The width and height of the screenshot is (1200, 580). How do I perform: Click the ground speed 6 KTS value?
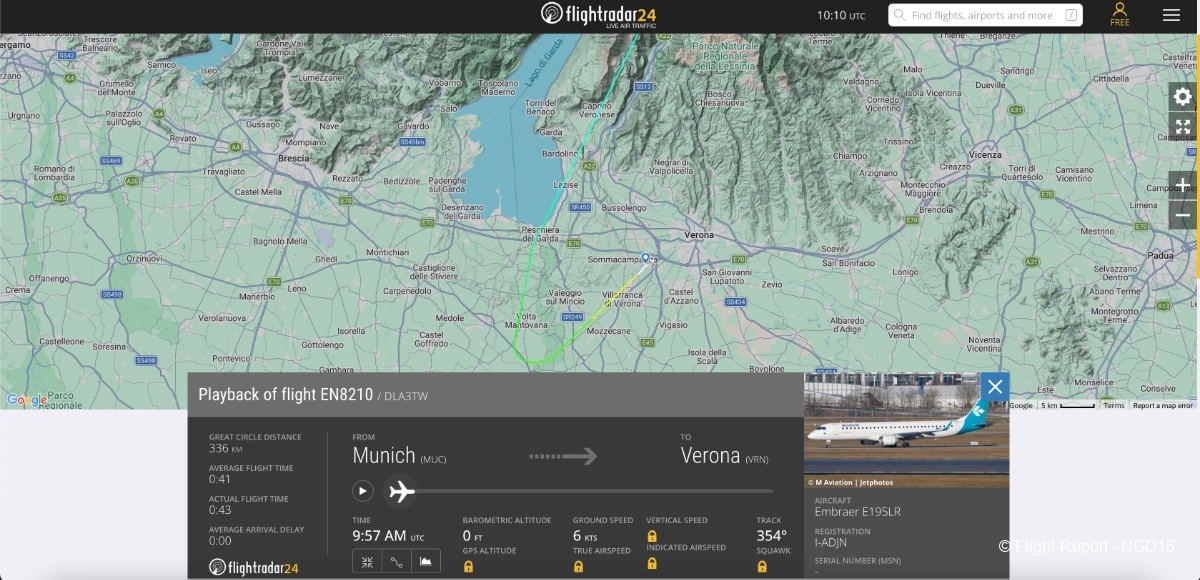(585, 536)
